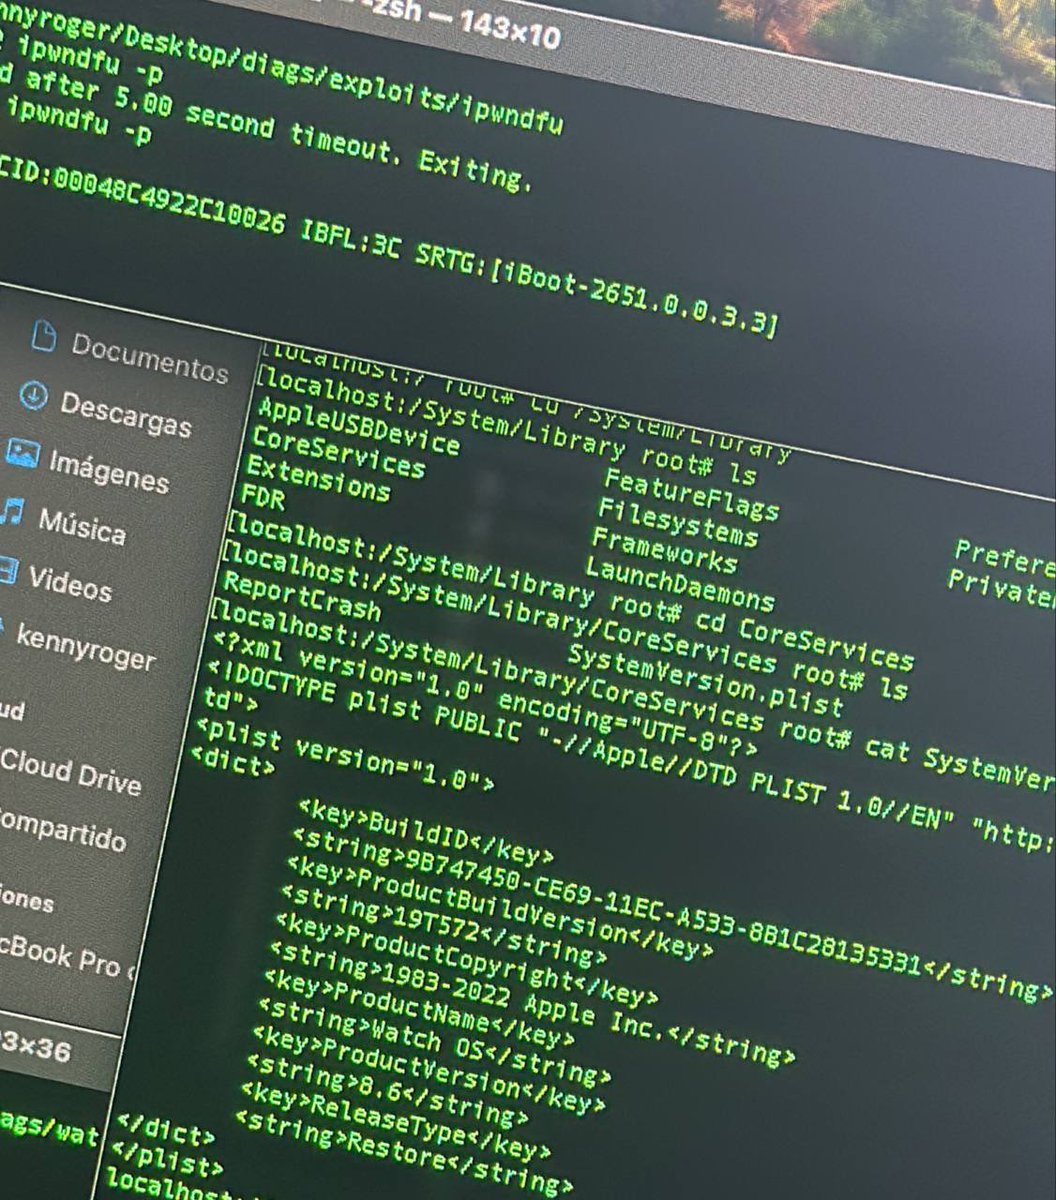The image size is (1056, 1200).
Task: Click the BuildID key line
Action: (x=427, y=829)
